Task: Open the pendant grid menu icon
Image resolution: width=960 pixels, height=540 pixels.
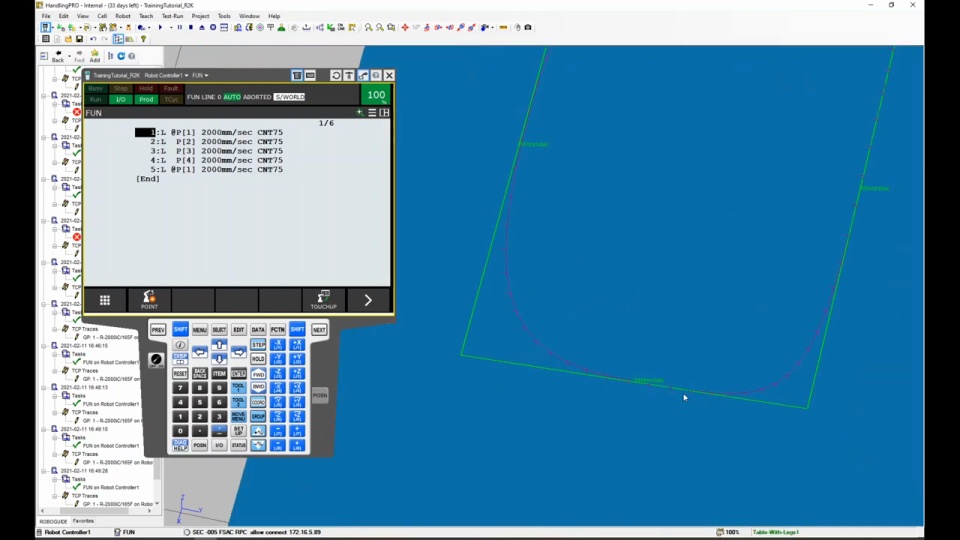Action: [104, 300]
